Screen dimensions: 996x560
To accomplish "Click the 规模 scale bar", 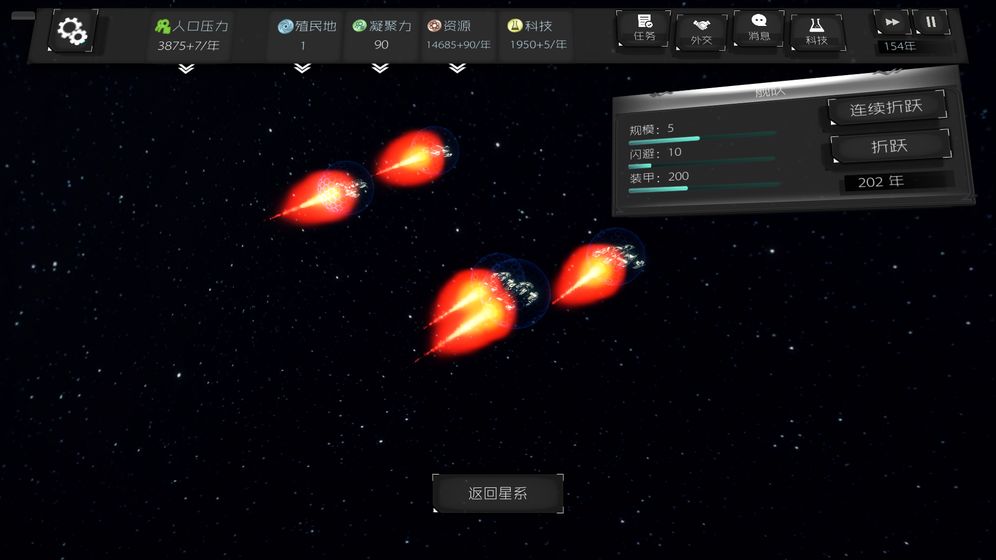I will (702, 139).
